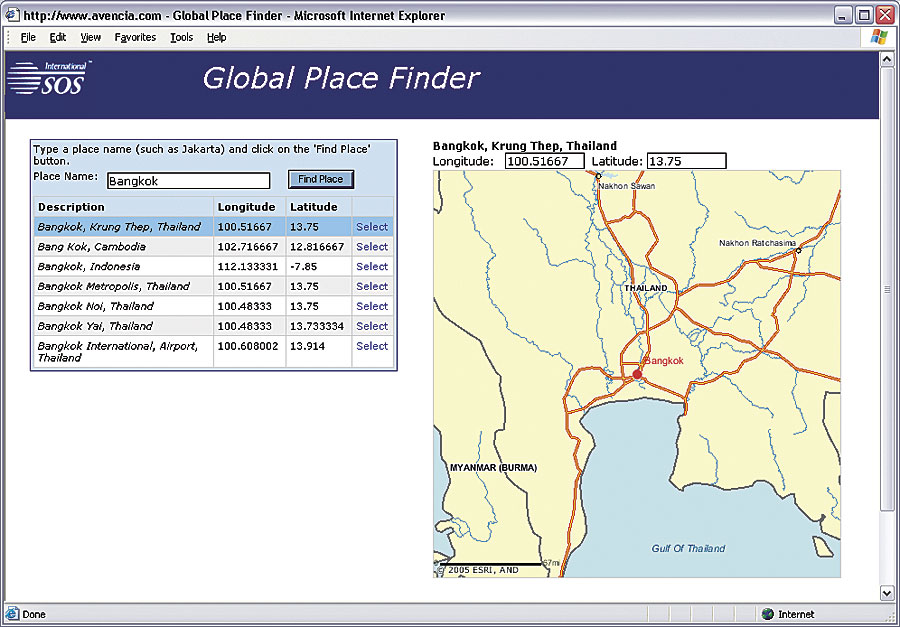This screenshot has width=900, height=627.
Task: Click the THAILAND country label on map
Action: pos(646,288)
